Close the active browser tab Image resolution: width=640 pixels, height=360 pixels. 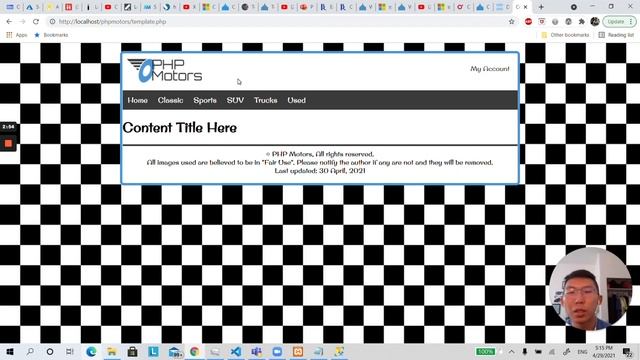pos(525,7)
